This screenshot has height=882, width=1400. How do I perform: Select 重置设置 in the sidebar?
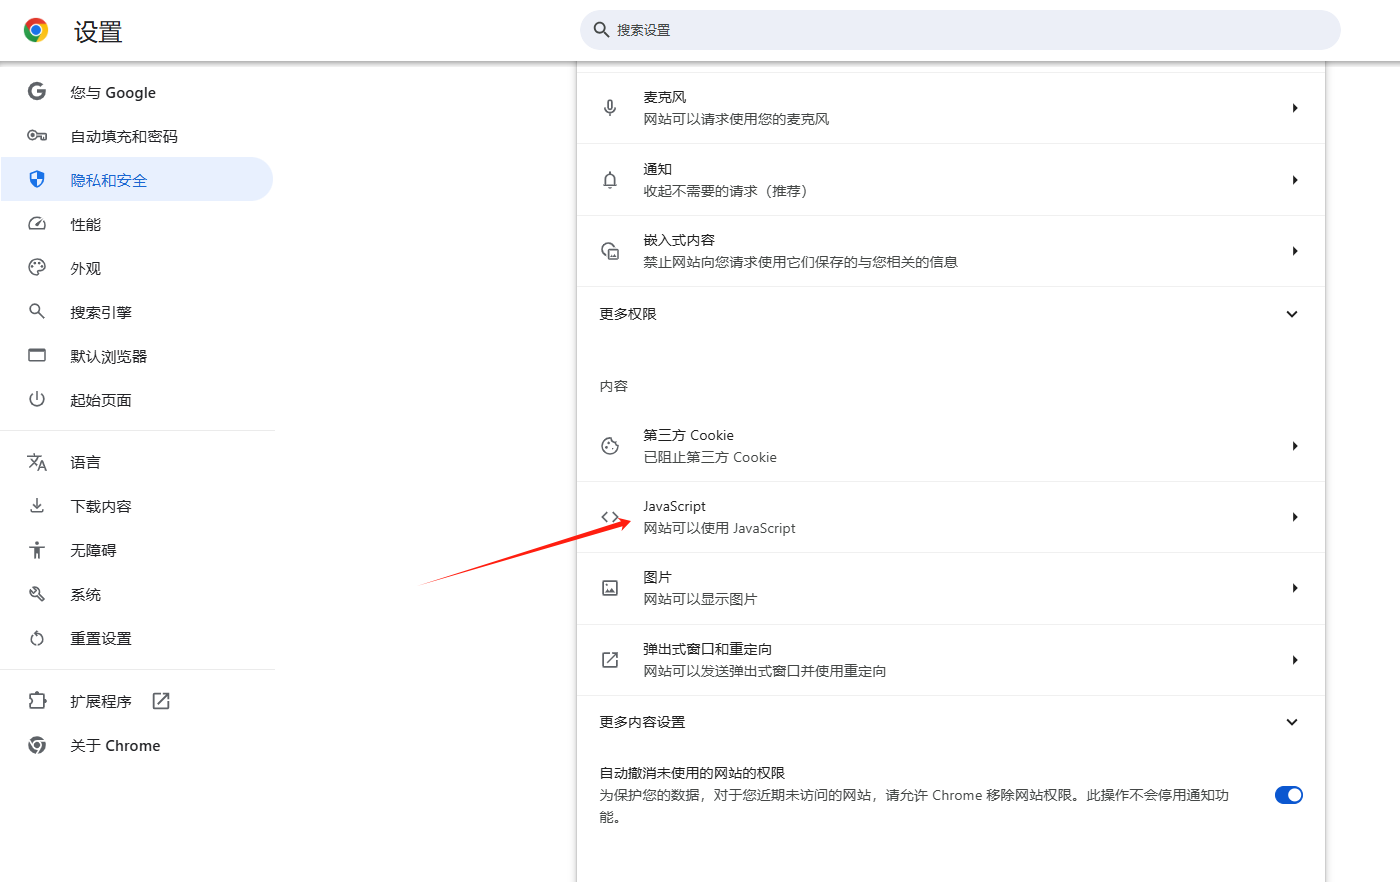[x=137, y=638]
